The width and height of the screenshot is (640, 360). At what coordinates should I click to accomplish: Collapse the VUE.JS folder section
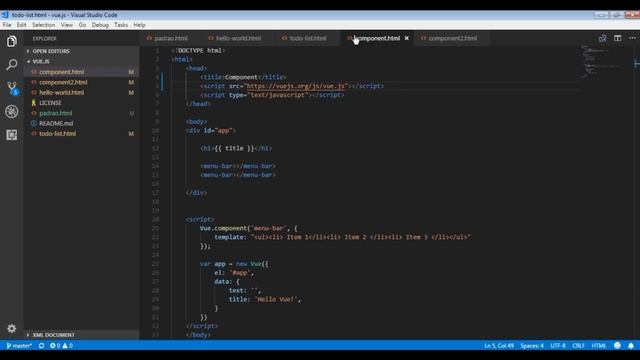coord(41,61)
